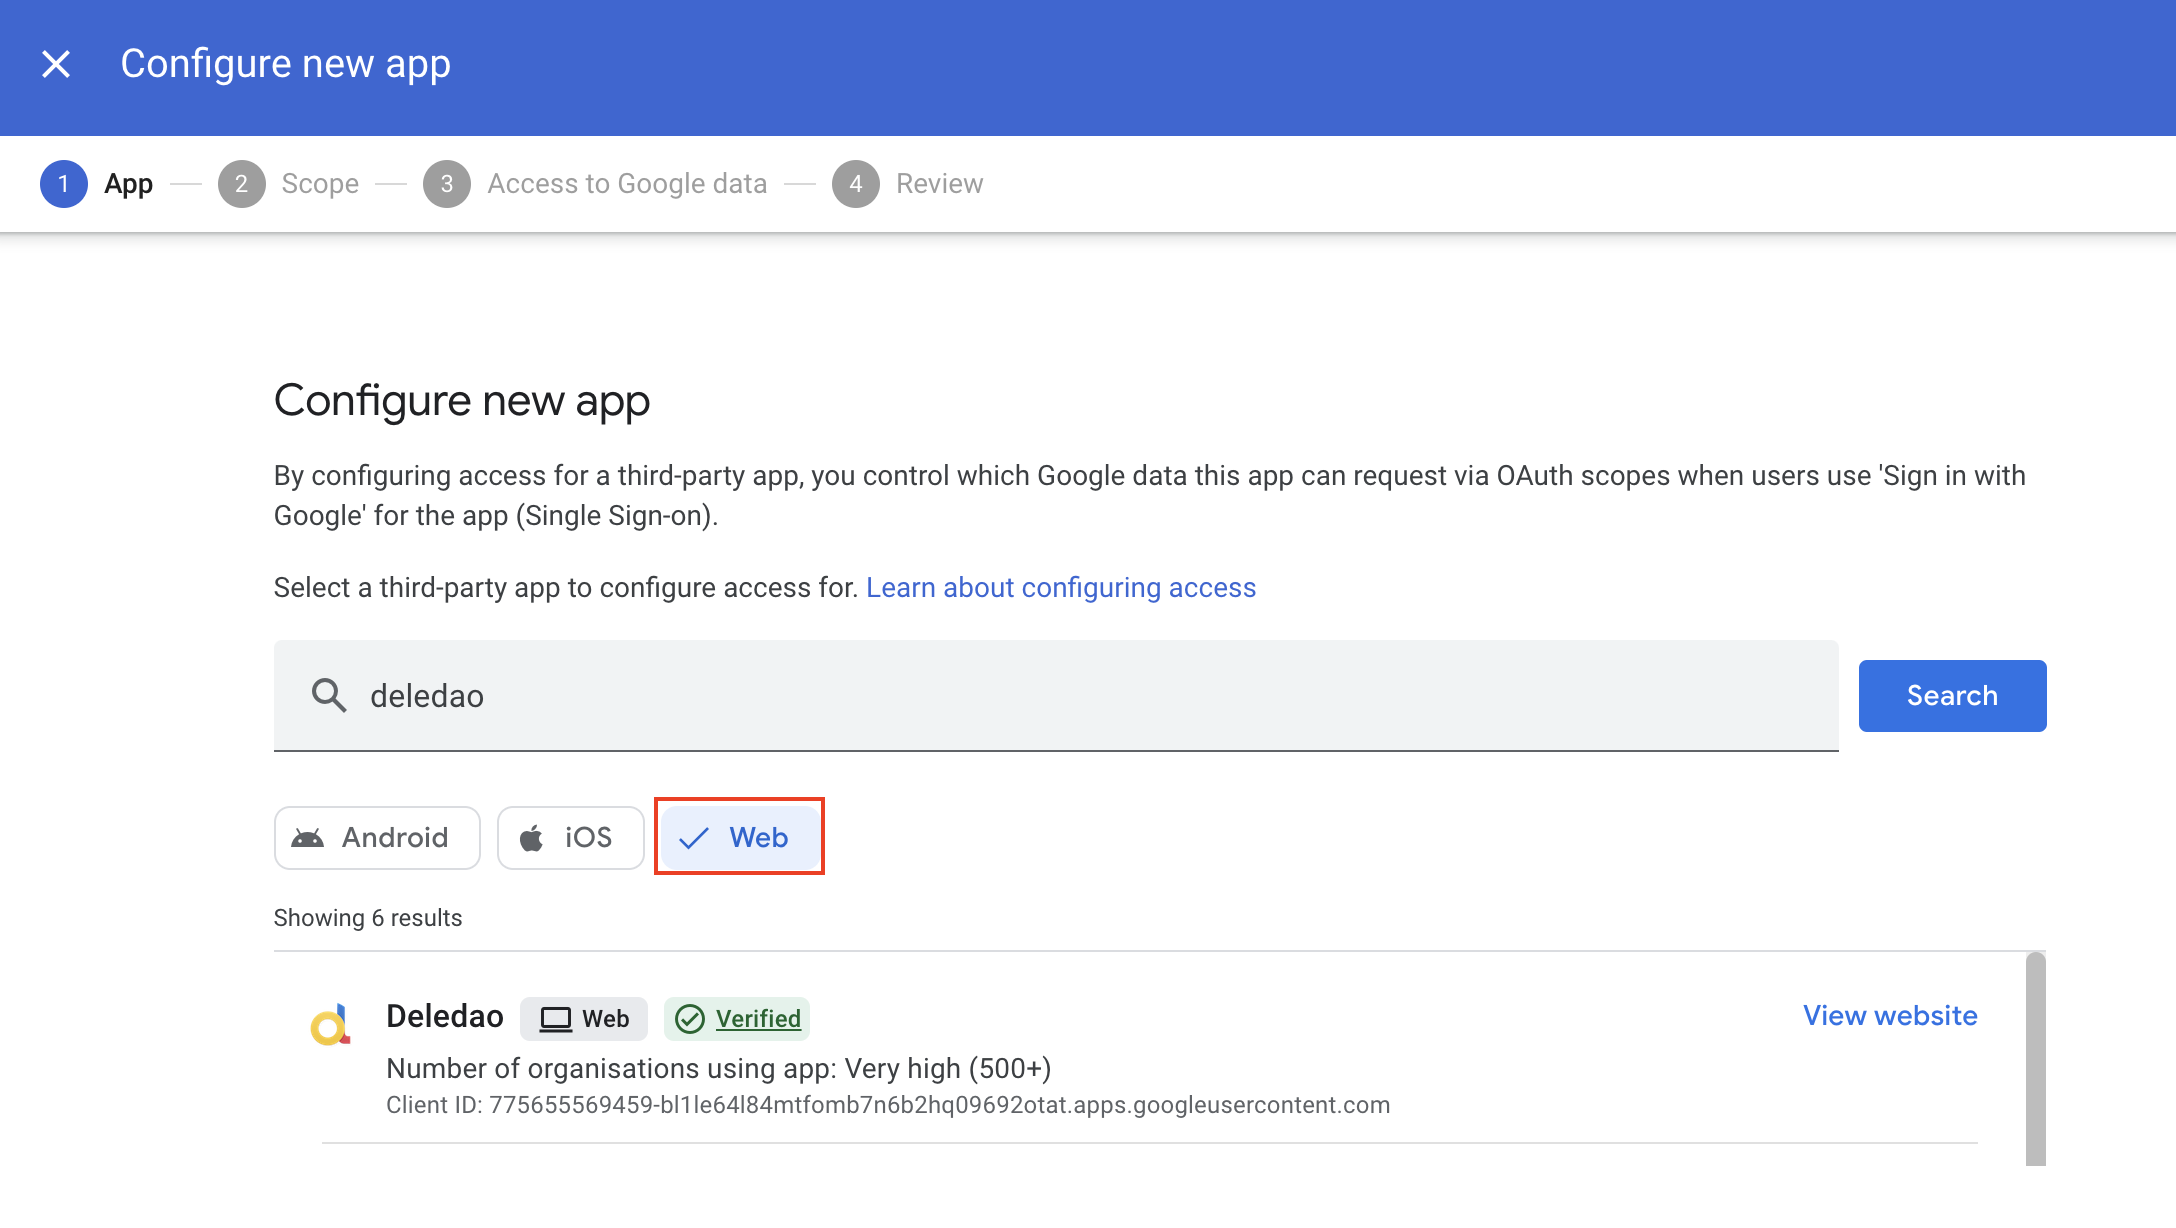Click the laptop icon in the Web badge
This screenshot has height=1228, width=2176.
pos(555,1019)
